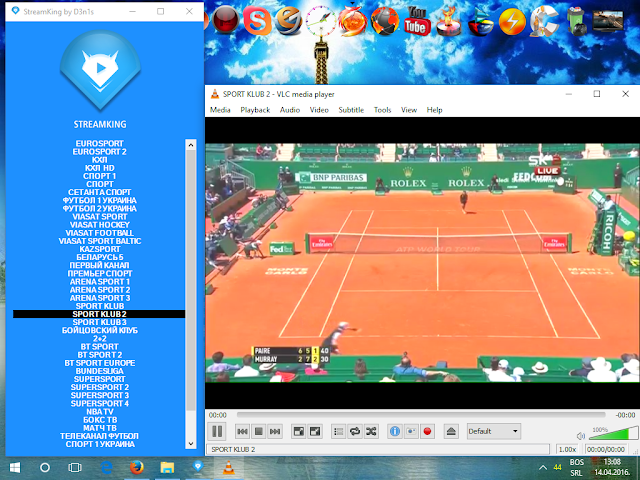640x480 pixels.
Task: Select the highlighted SPORT KLUB 2 channel
Action: (x=99, y=314)
